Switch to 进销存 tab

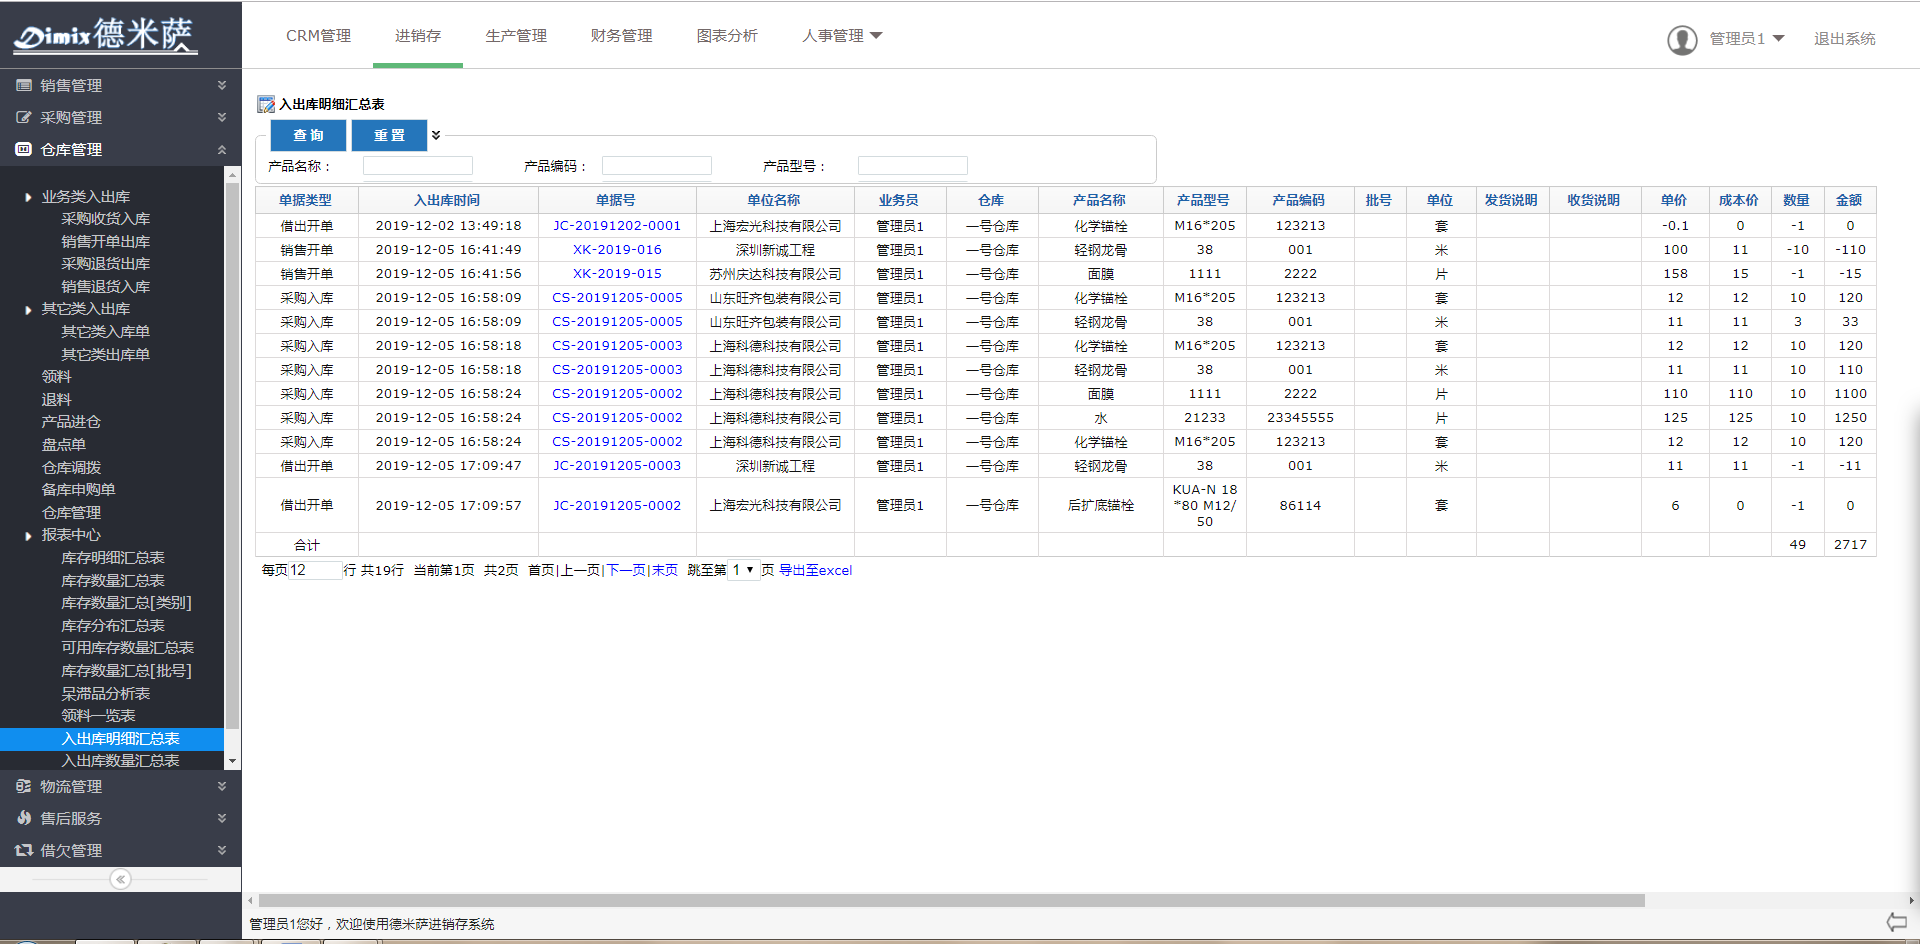pos(418,36)
